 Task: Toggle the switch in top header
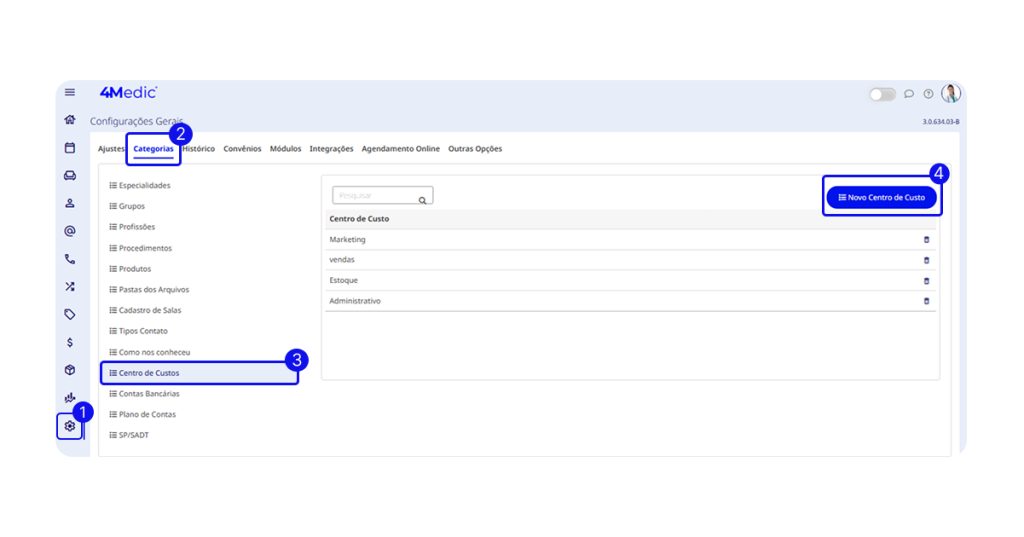(x=882, y=94)
